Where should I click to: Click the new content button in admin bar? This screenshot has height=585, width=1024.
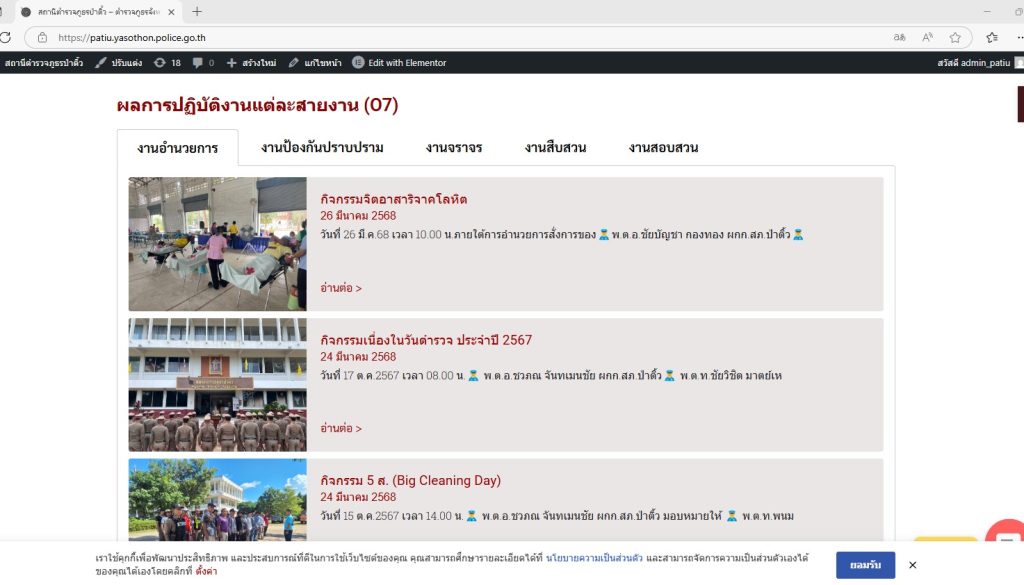pyautogui.click(x=251, y=63)
